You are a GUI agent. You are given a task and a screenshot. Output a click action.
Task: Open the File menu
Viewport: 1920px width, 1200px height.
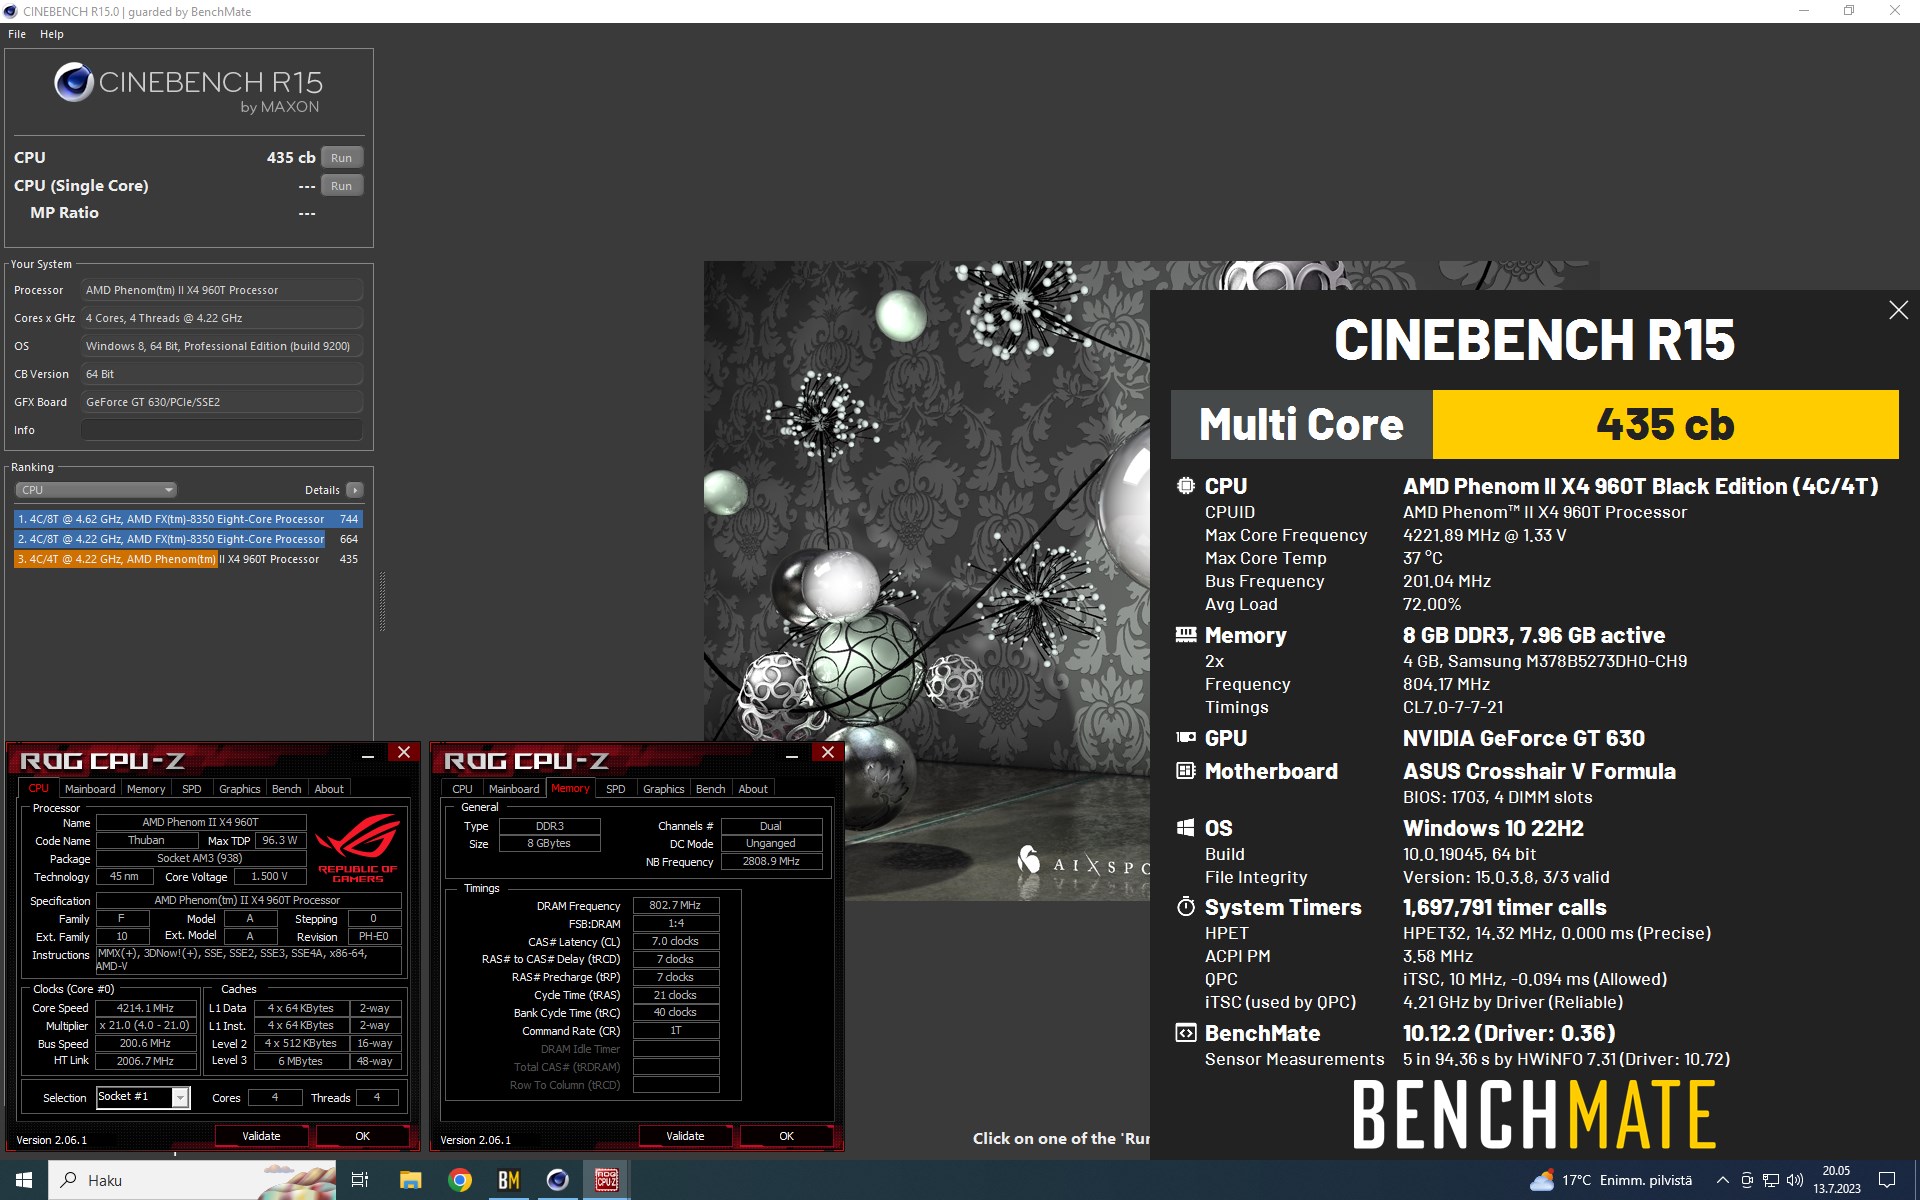click(x=17, y=34)
